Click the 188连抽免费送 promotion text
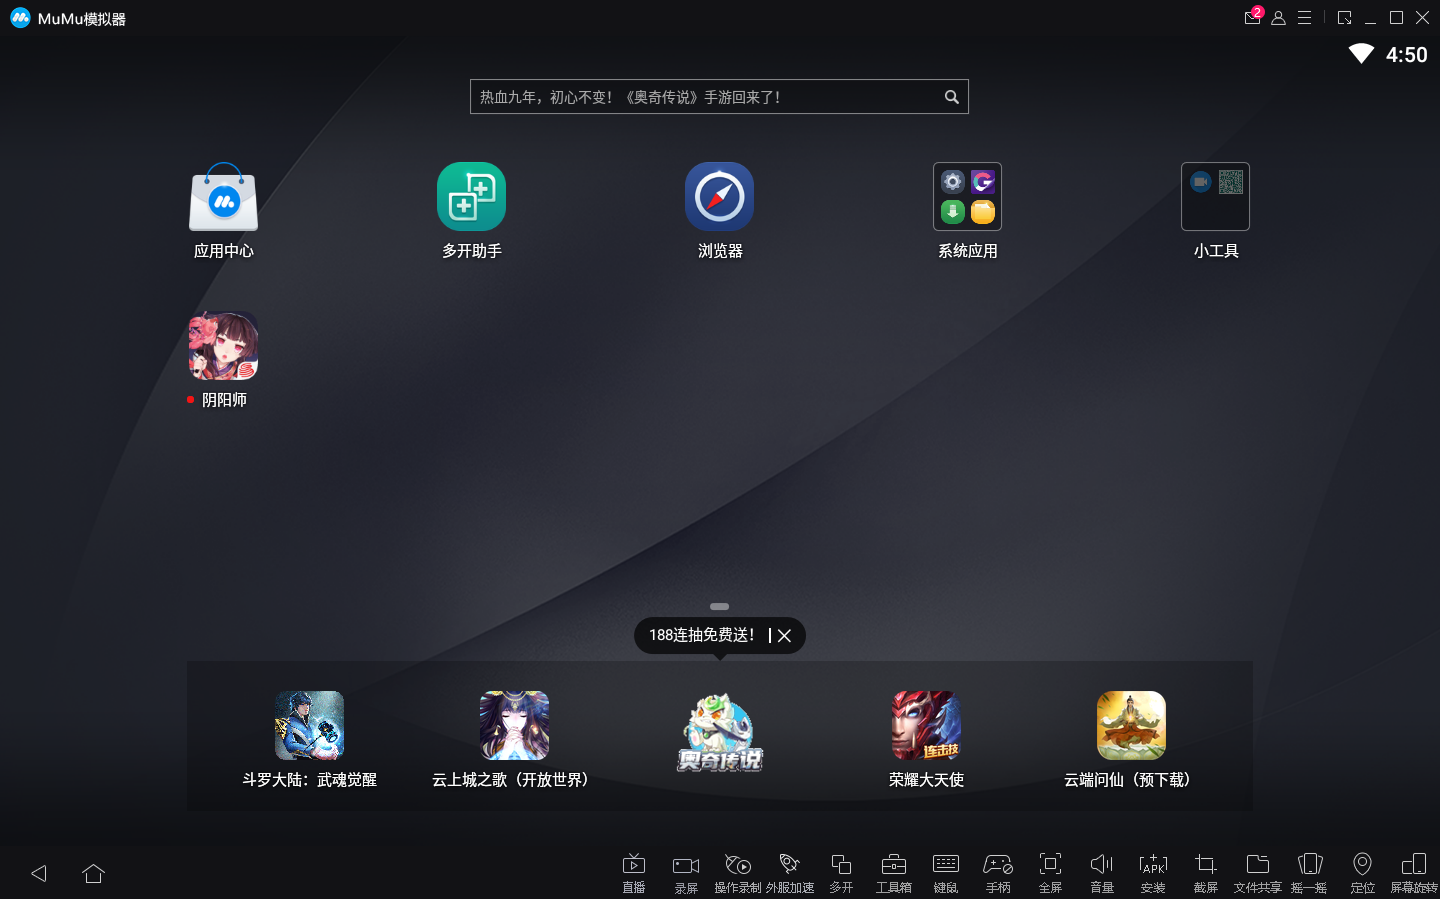1440x899 pixels. click(x=702, y=636)
